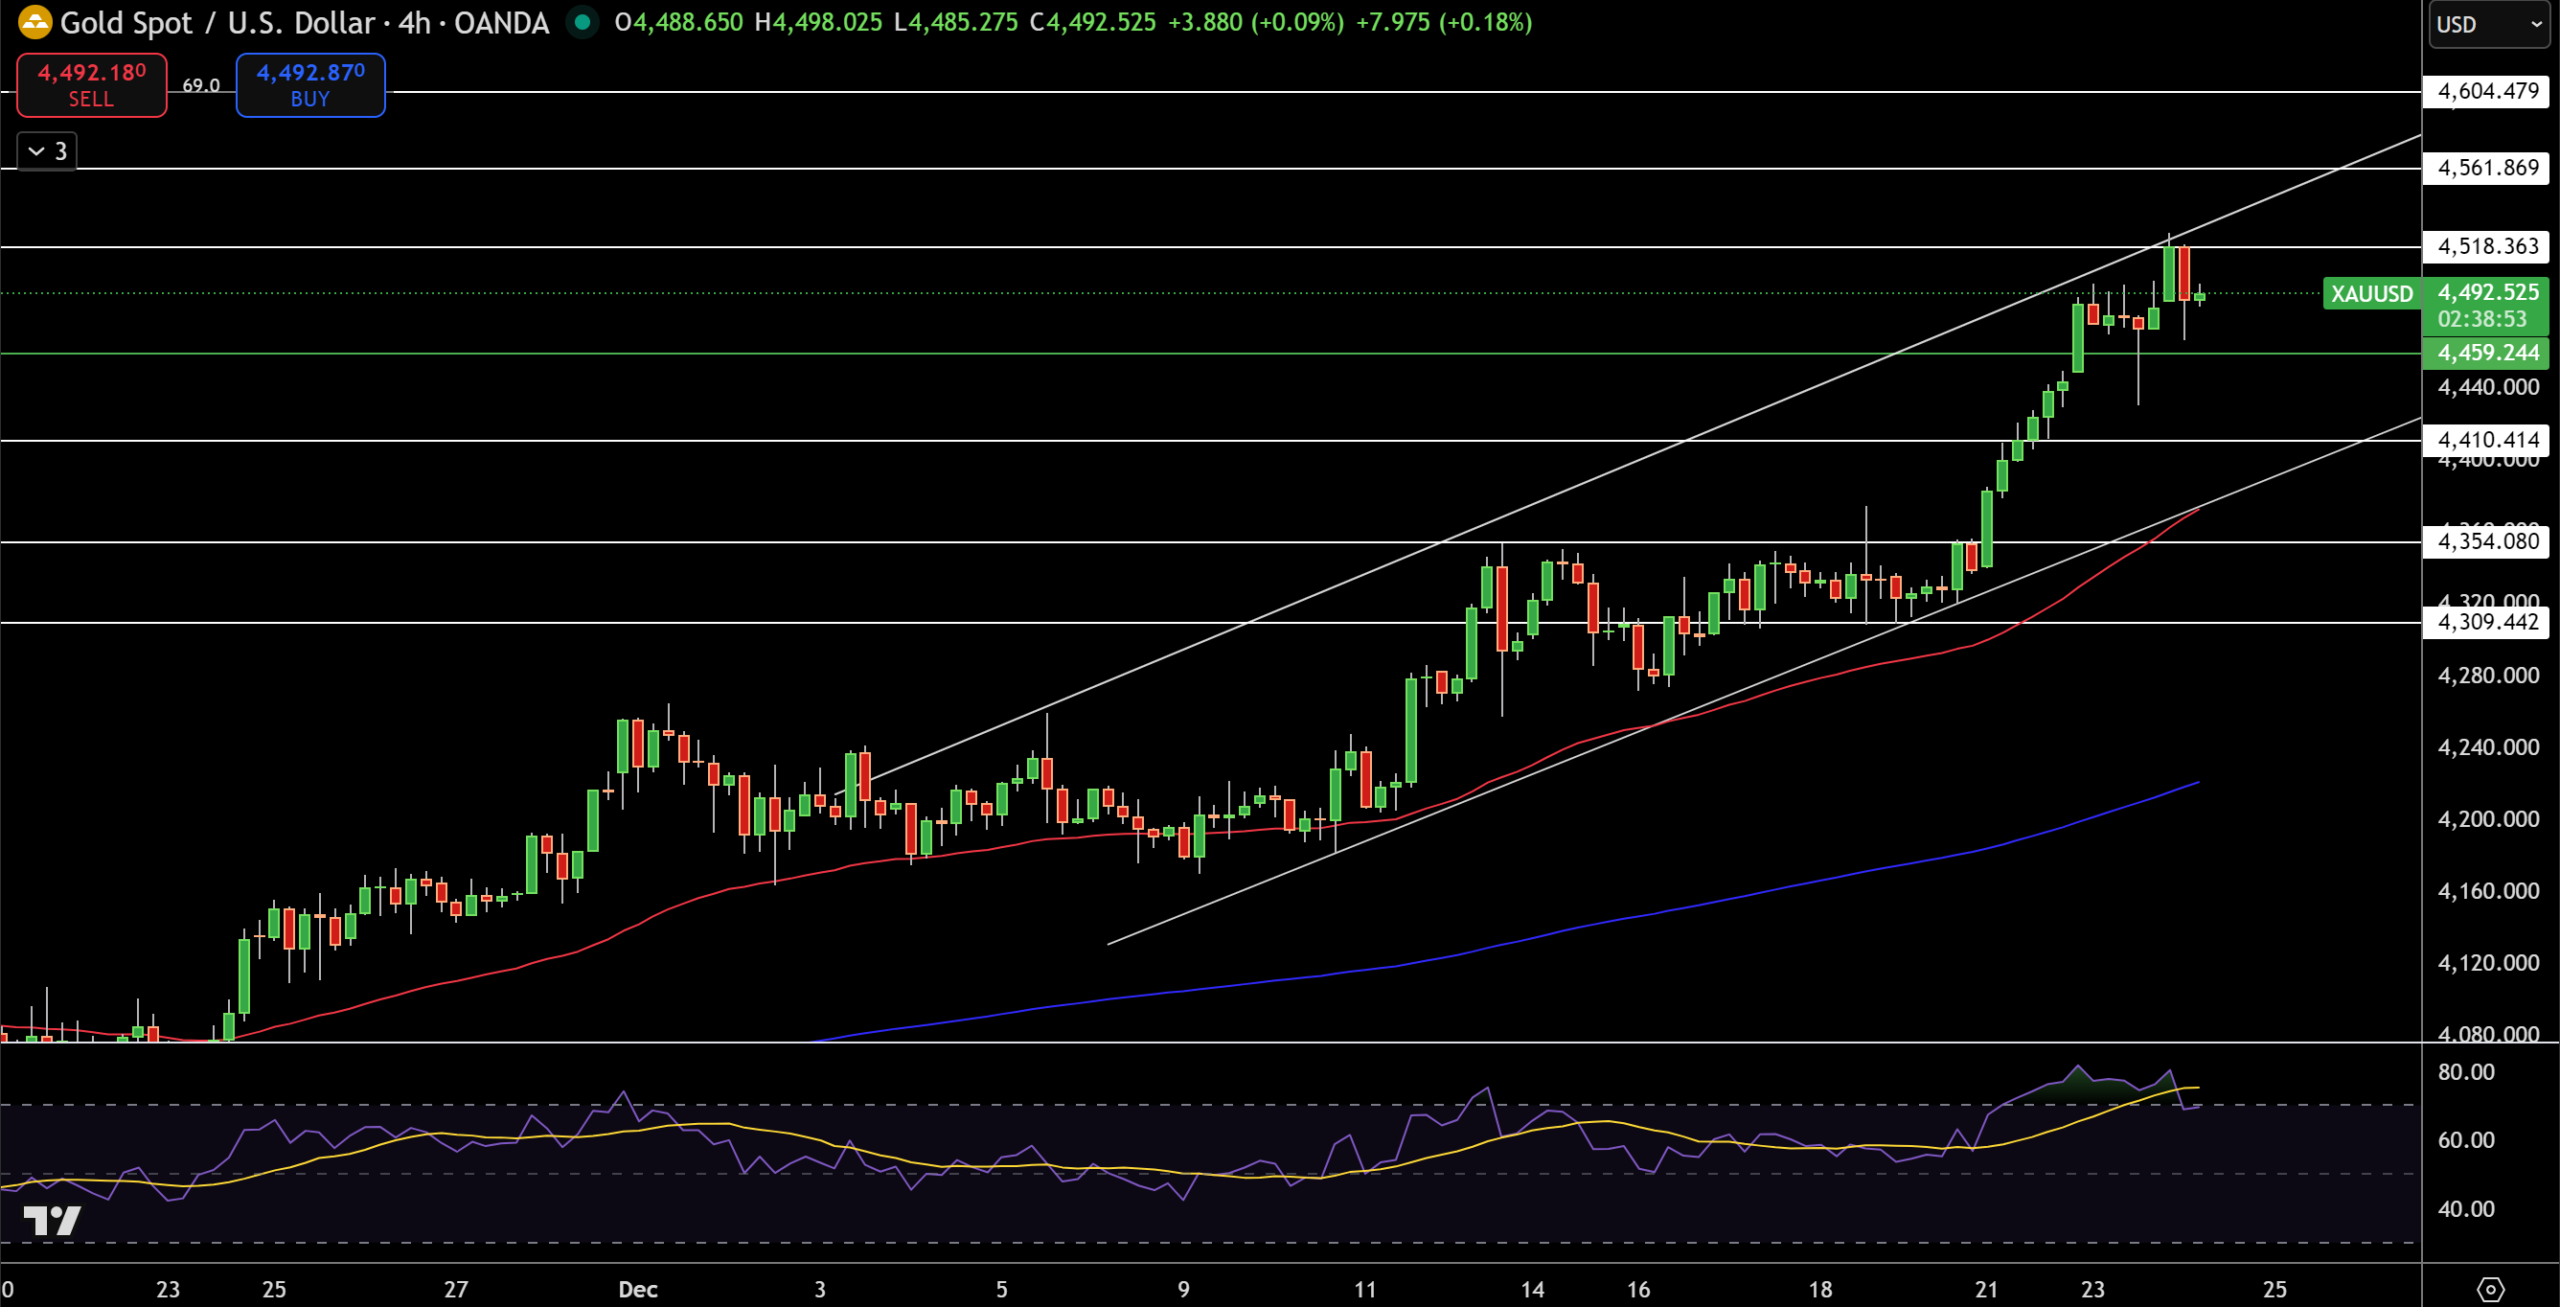Collapse the indicator legend showing 3
Image resolution: width=2560 pixels, height=1307 pixels.
47,151
